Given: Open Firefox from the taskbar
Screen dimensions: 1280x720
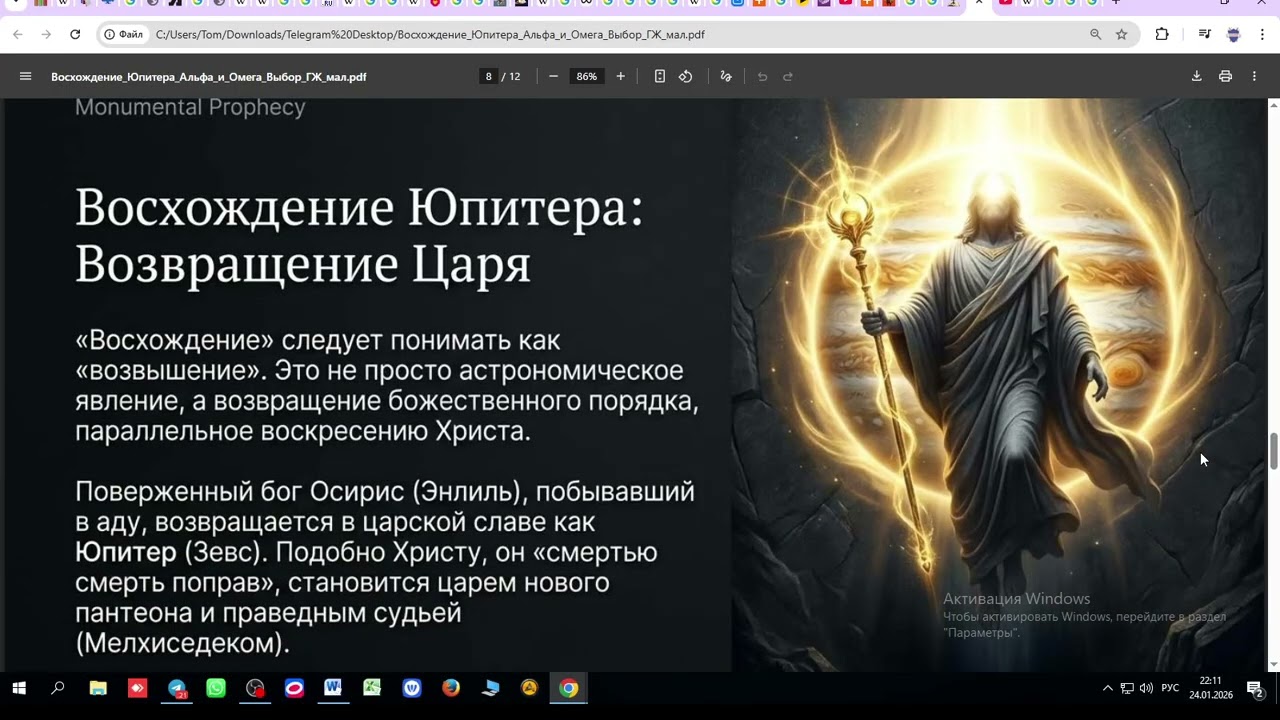Looking at the screenshot, I should coord(451,688).
